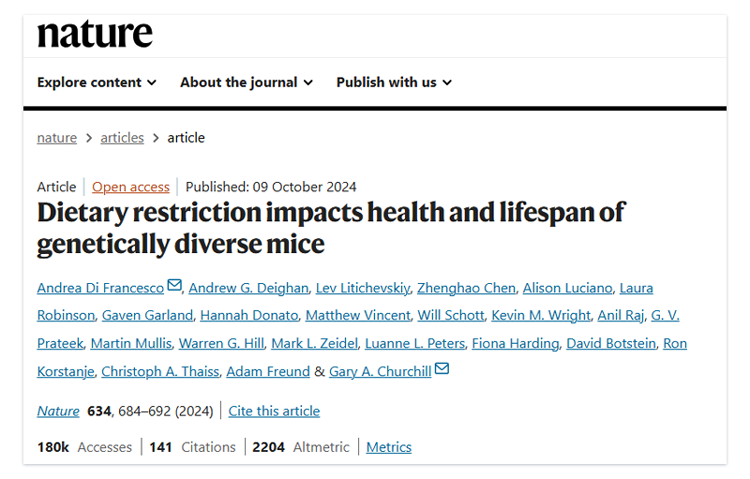Open the Nature journal link in citation
Viewport: 750px width, 479px height.
point(57,411)
